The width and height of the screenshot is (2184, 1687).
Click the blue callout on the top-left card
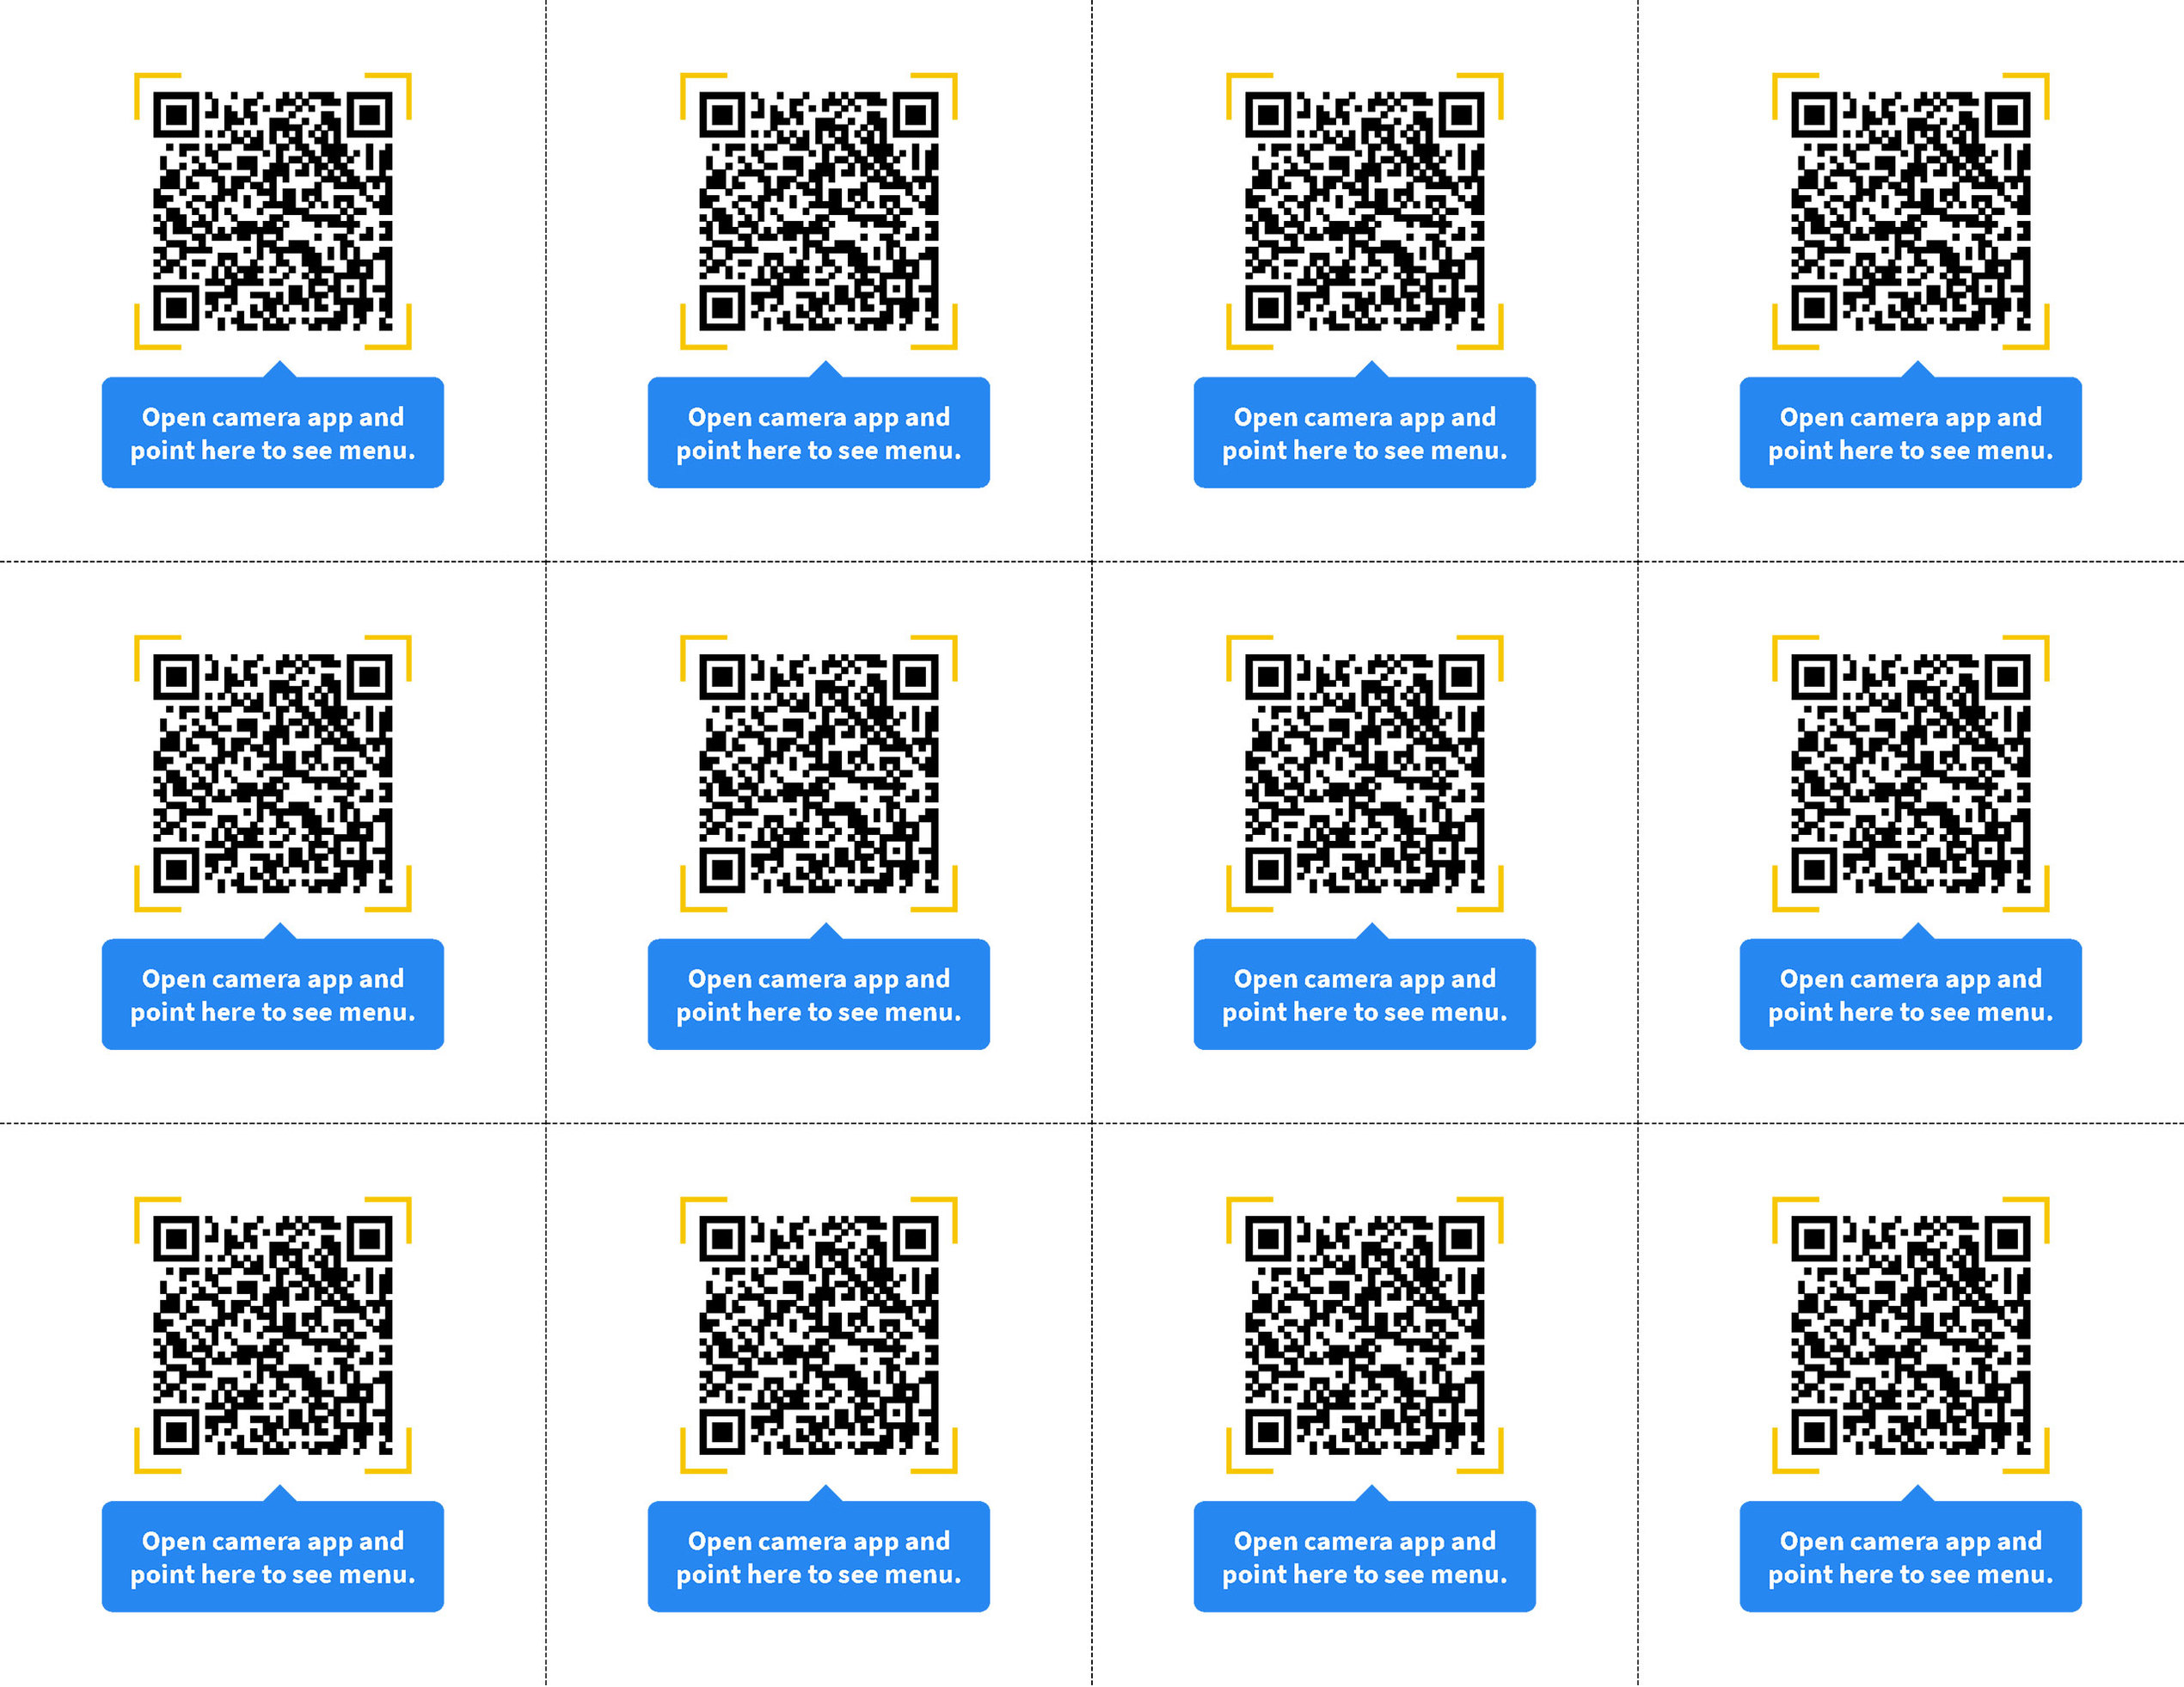(272, 434)
